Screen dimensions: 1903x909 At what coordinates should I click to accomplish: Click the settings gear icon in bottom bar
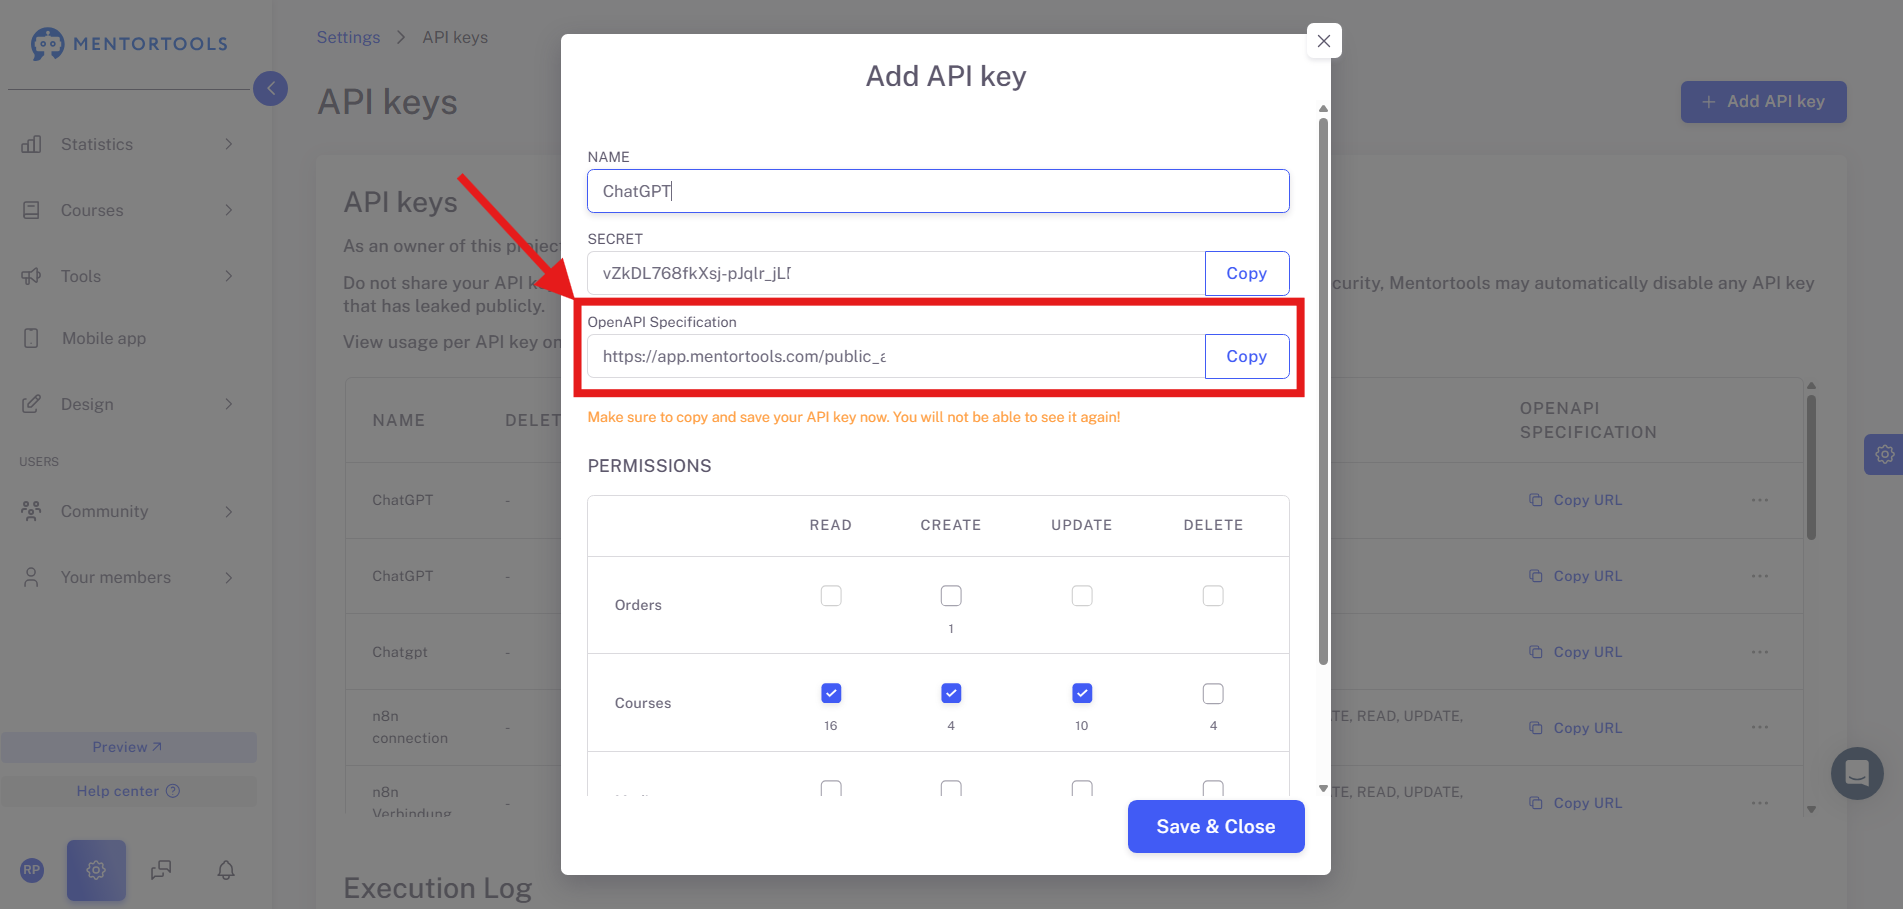96,870
